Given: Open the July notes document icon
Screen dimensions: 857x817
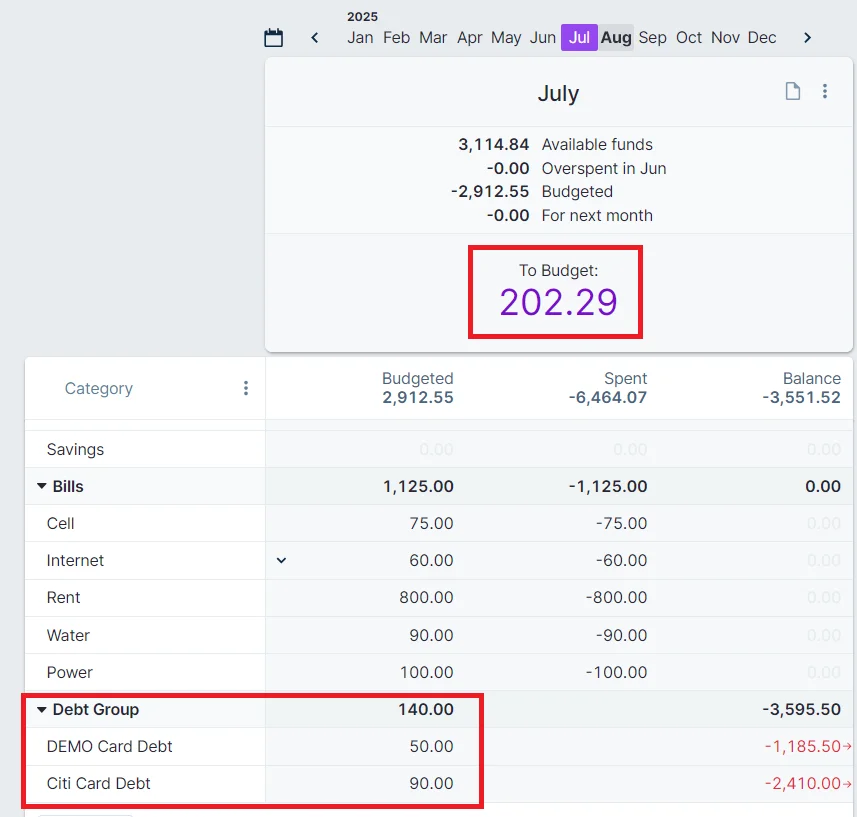Looking at the screenshot, I should point(792,92).
